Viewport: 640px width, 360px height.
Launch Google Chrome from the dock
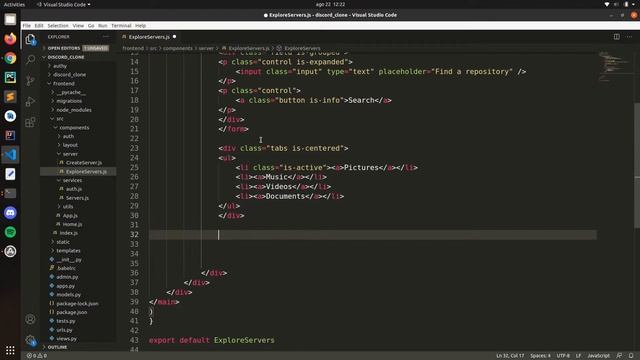pyautogui.click(x=10, y=58)
